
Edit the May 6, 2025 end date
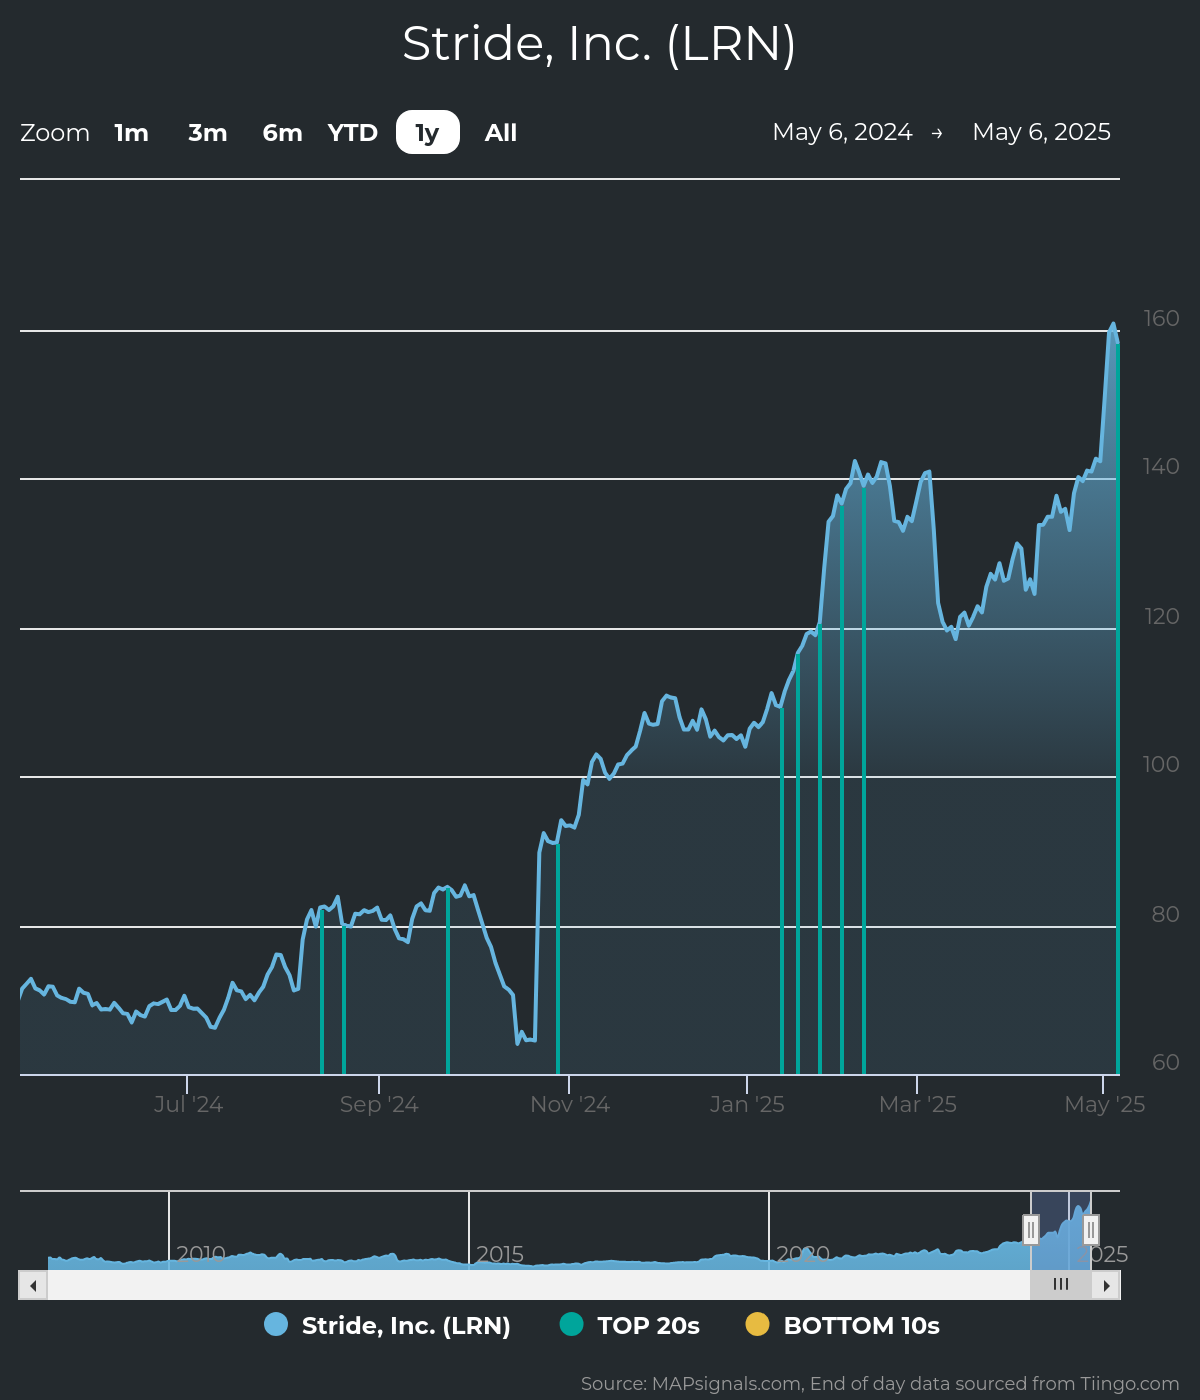pos(1042,132)
